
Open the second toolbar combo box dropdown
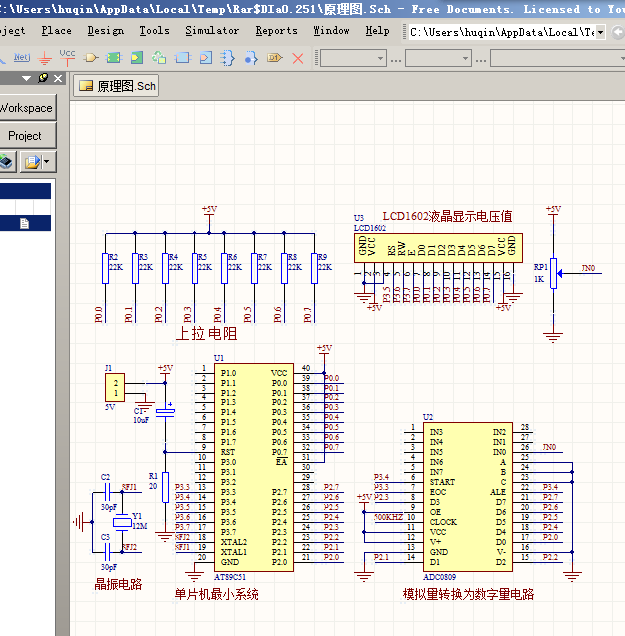pos(465,58)
